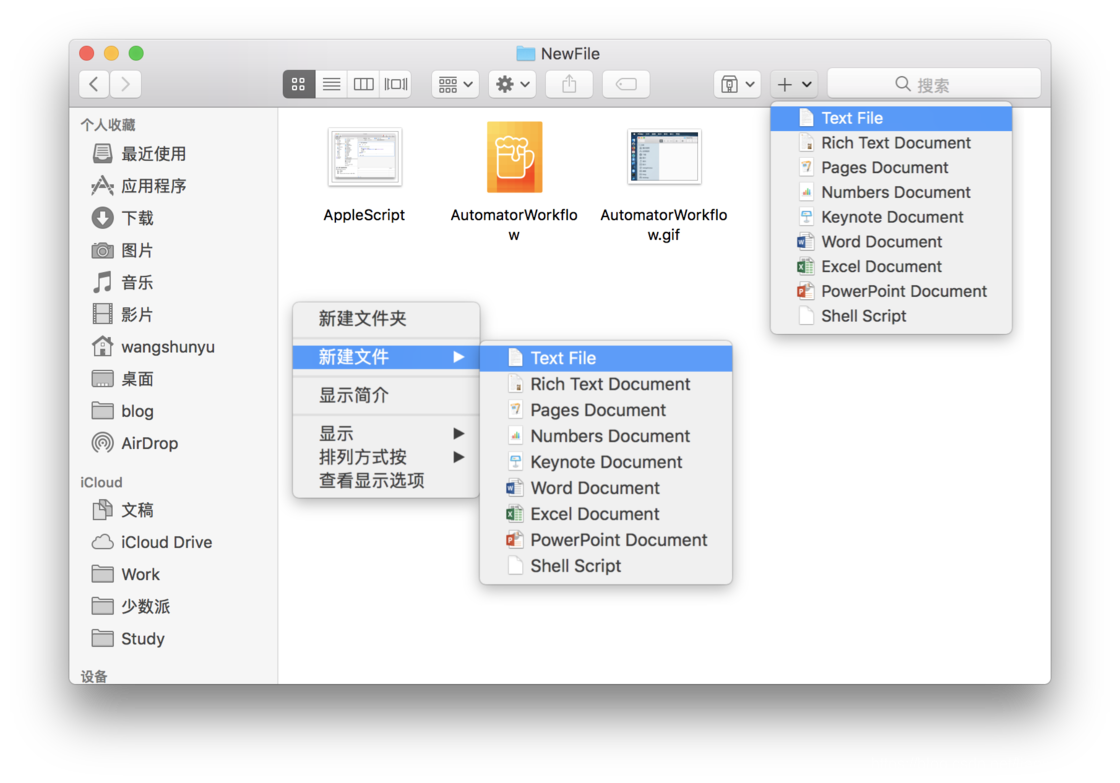Open 下载 in the sidebar
This screenshot has width=1120, height=783.
pos(123,218)
